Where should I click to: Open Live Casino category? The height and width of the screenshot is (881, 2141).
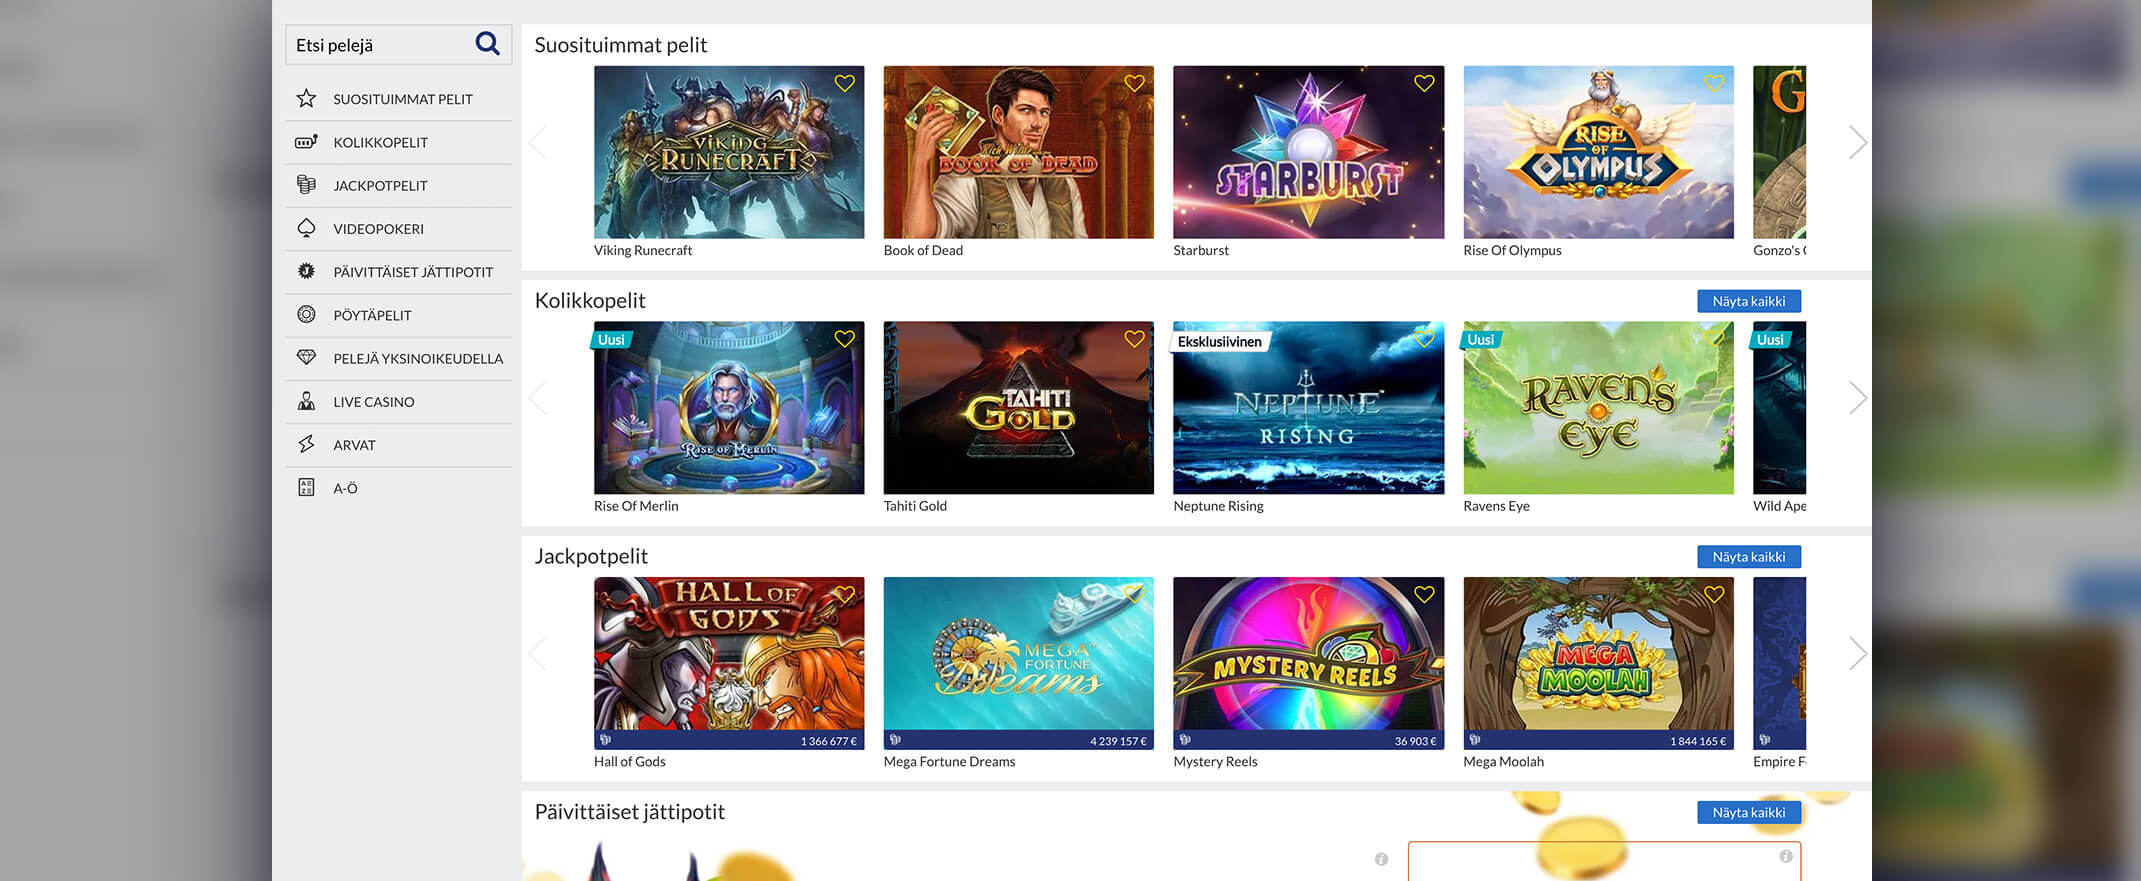coord(399,401)
